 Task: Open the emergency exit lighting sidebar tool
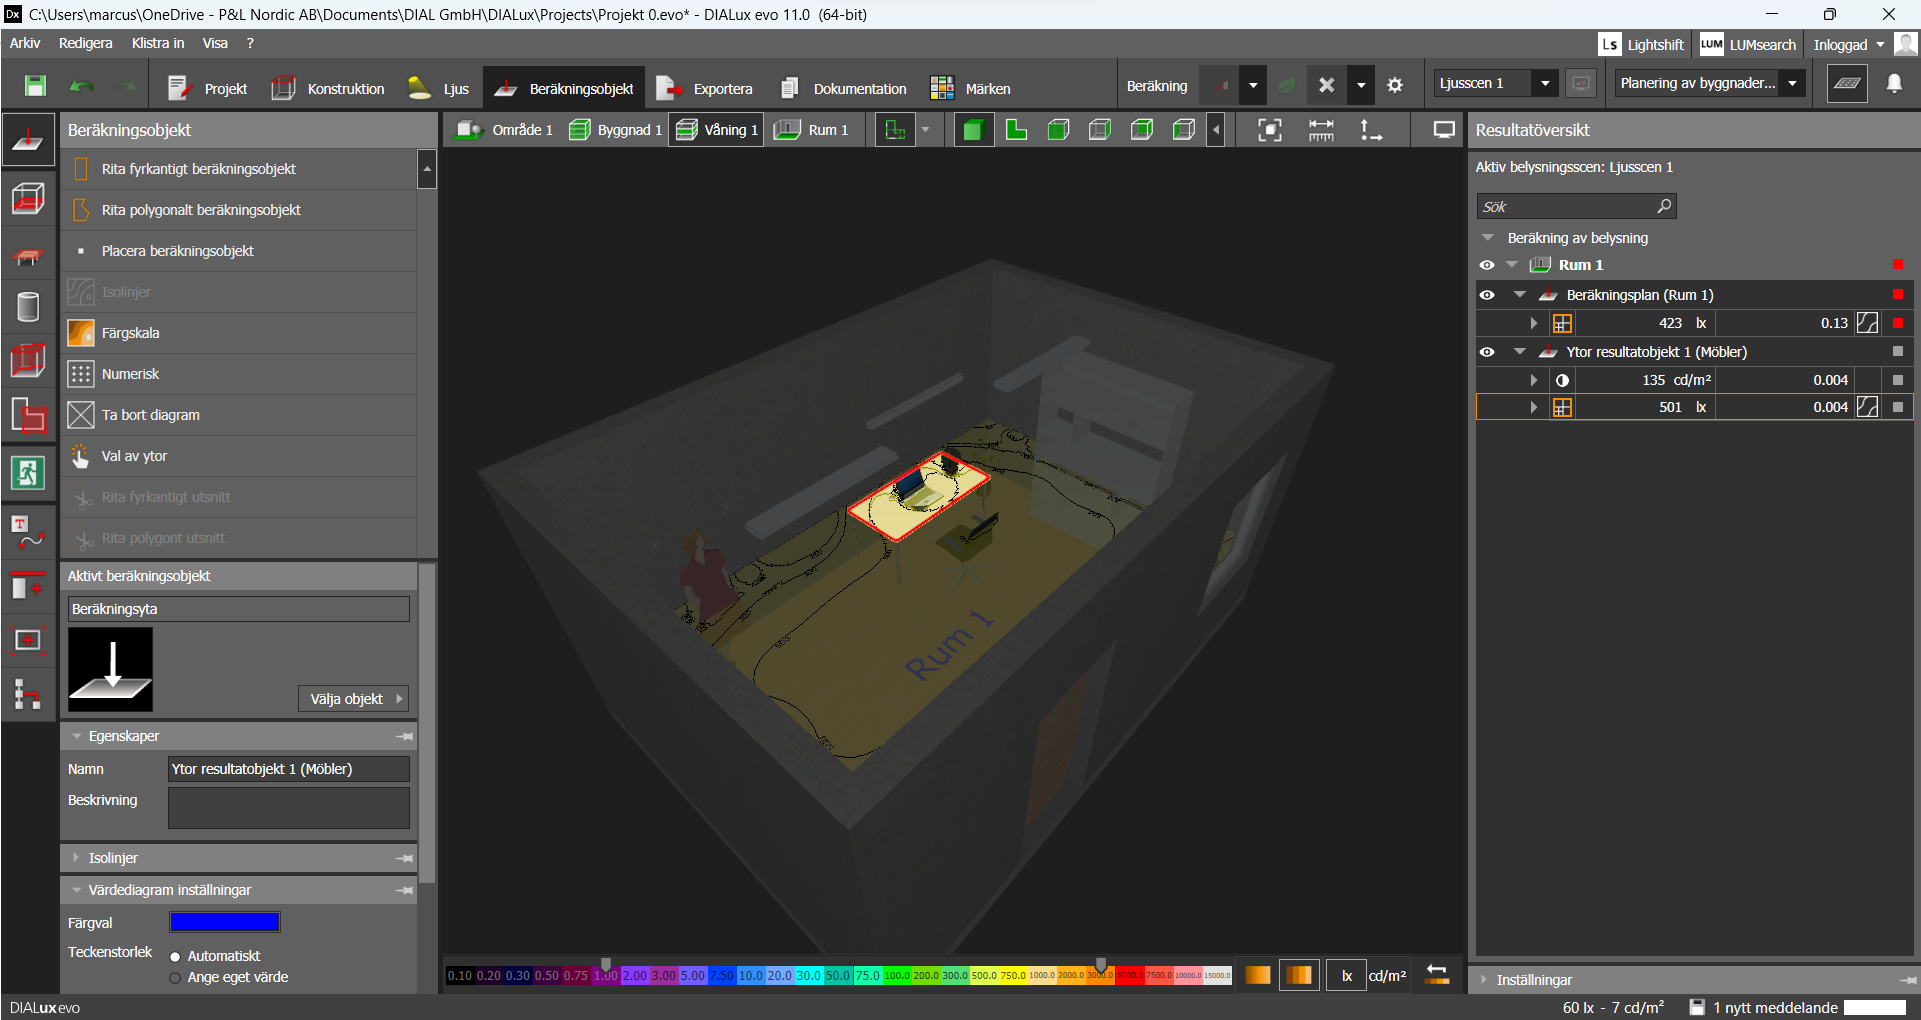click(28, 472)
